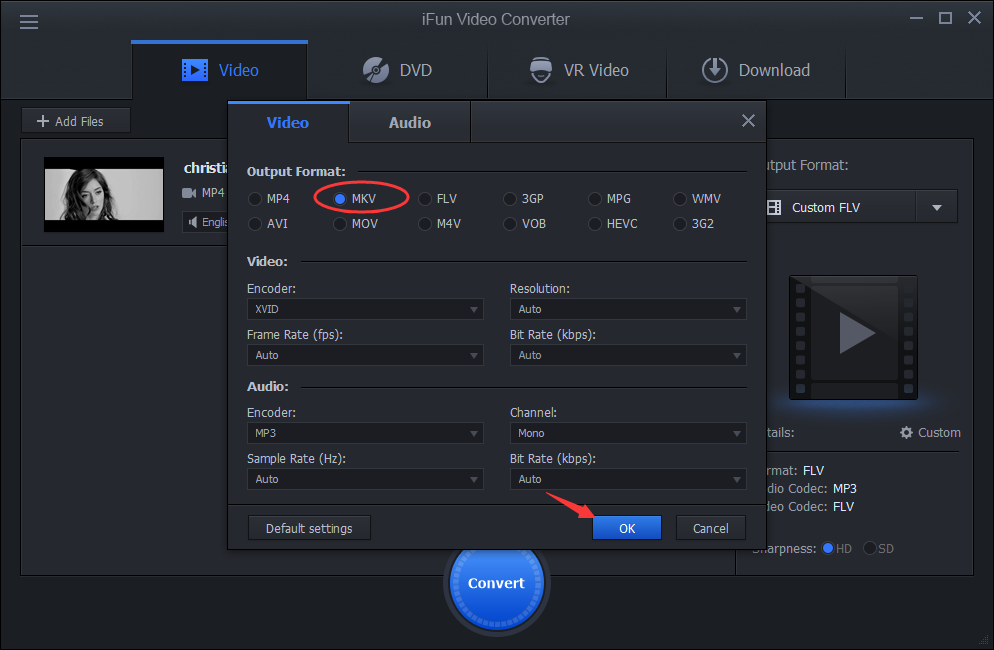994x650 pixels.
Task: Click the camera MP4 icon in file row
Action: click(x=189, y=193)
